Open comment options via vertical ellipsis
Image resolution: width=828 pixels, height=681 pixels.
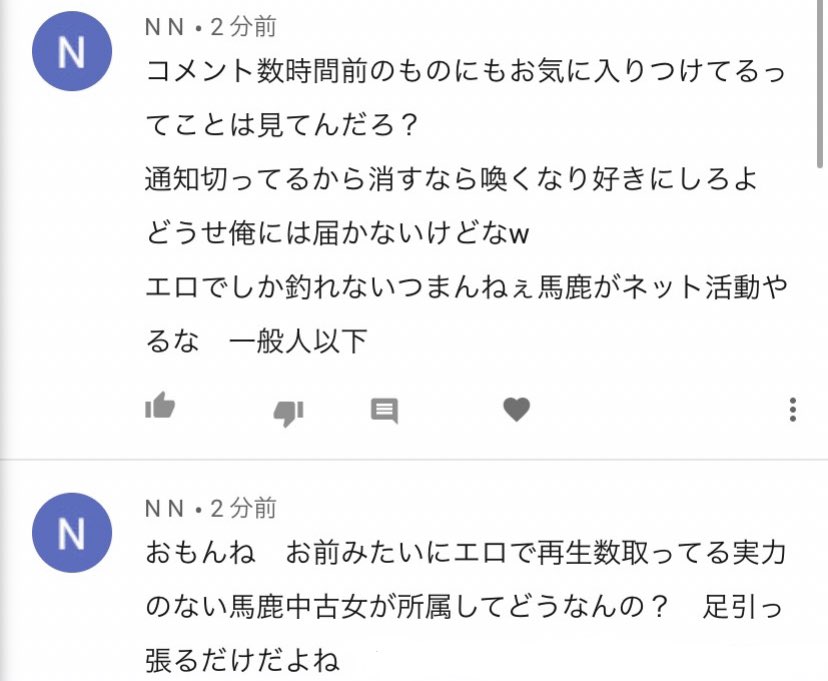(795, 408)
